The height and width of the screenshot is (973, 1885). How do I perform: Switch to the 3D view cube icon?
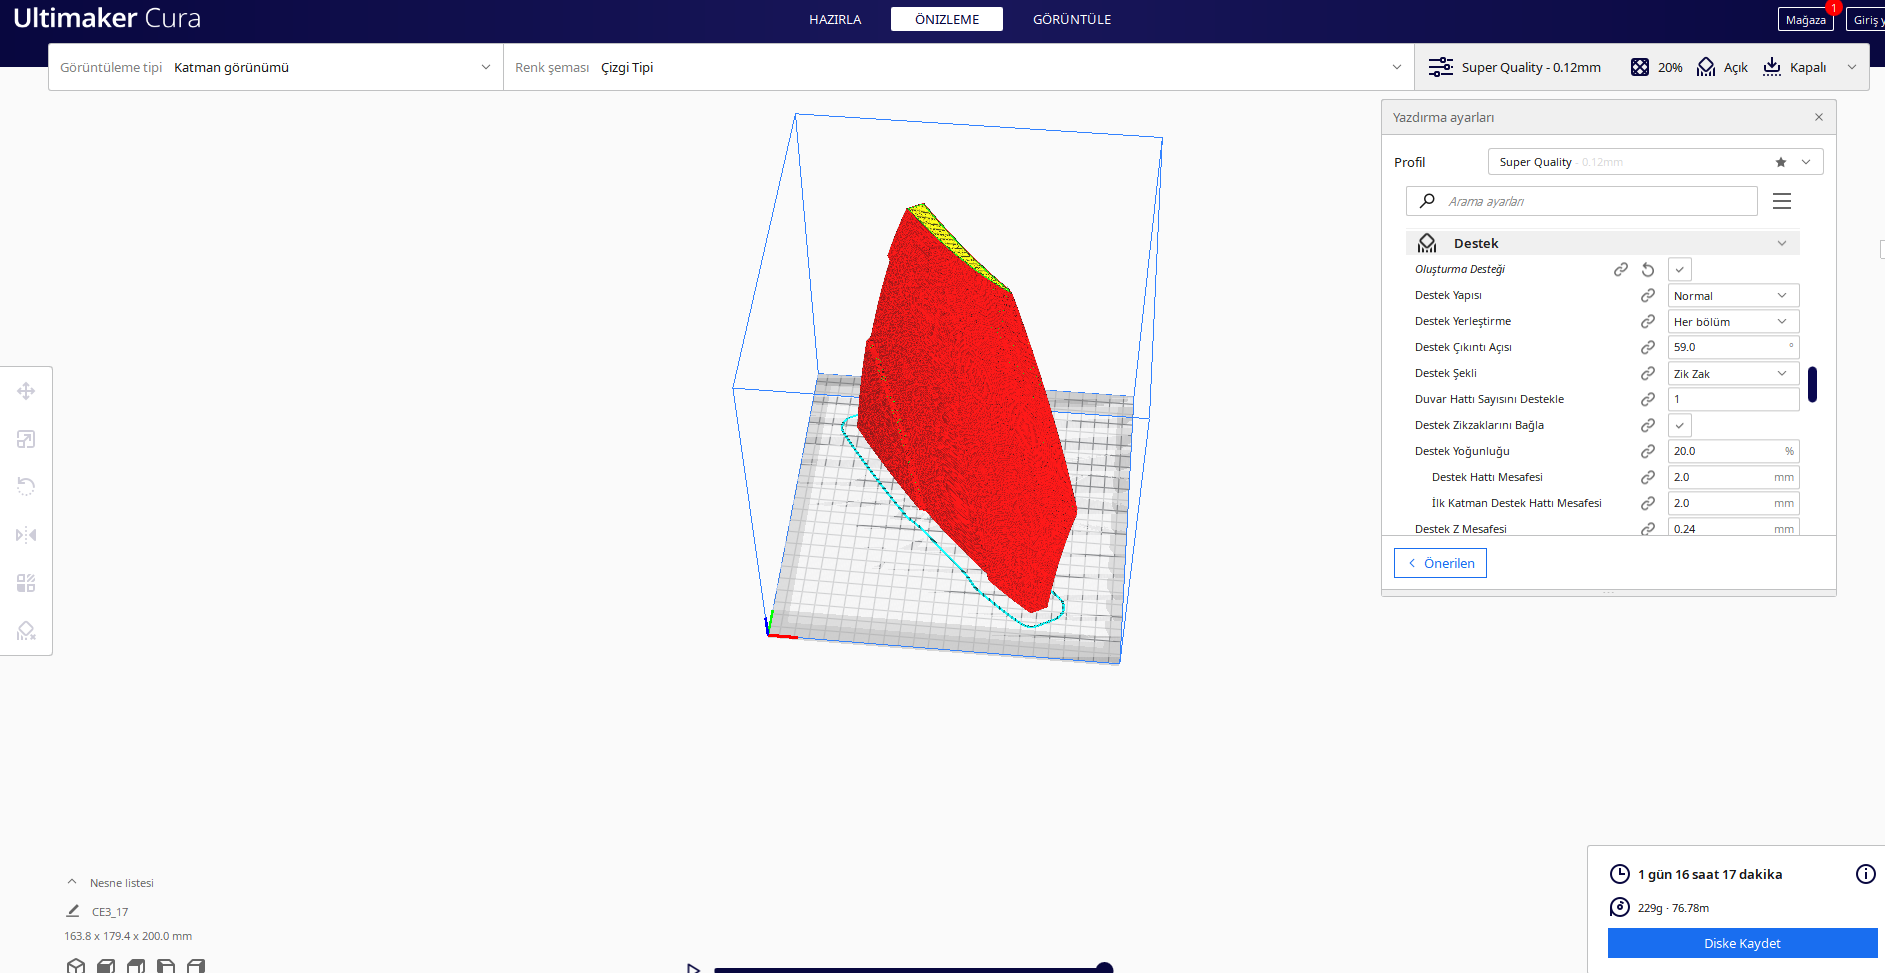click(76, 966)
